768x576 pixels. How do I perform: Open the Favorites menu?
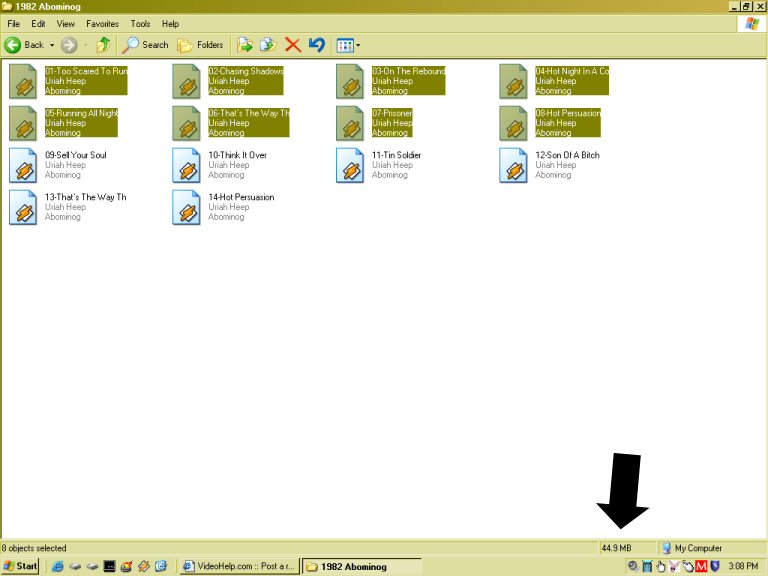102,24
